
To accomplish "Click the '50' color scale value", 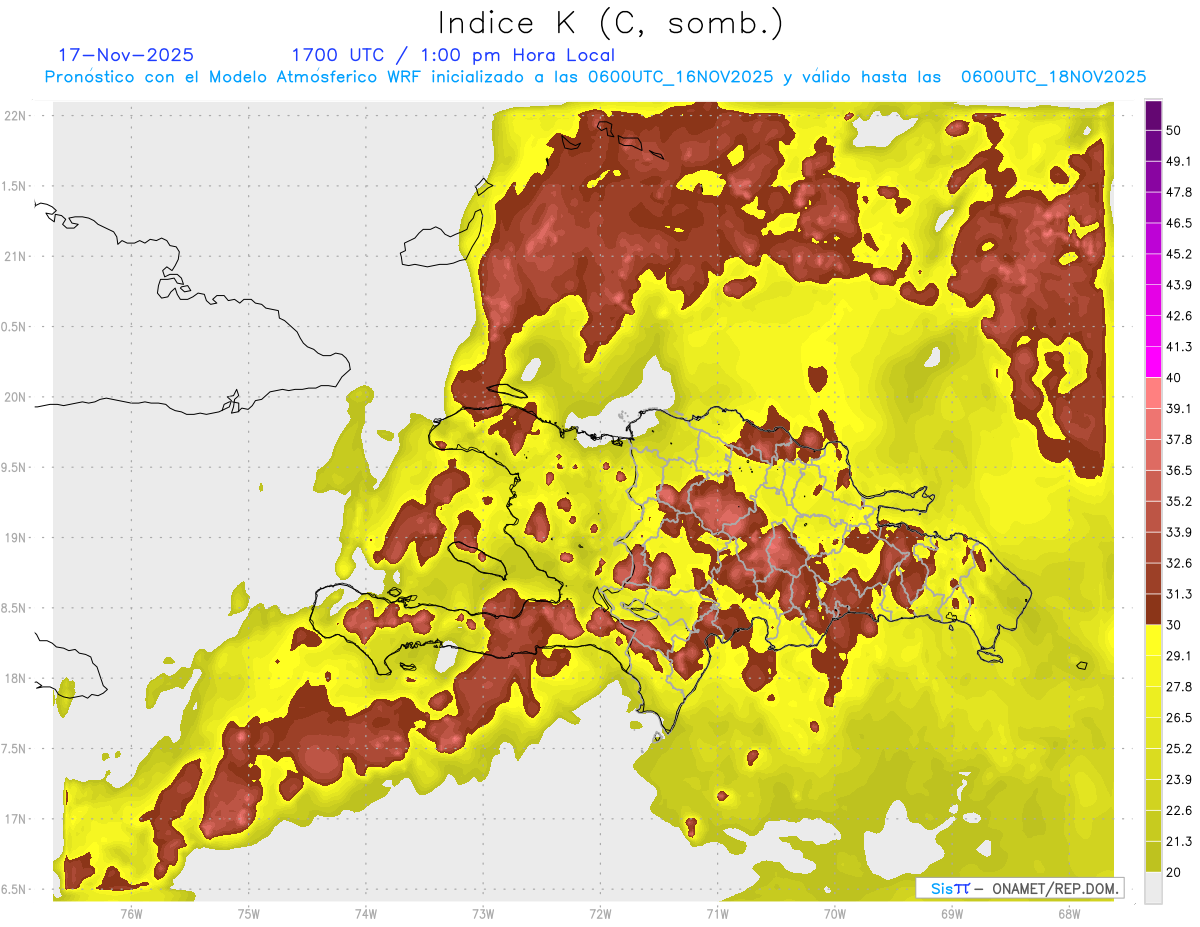I will coord(1174,131).
